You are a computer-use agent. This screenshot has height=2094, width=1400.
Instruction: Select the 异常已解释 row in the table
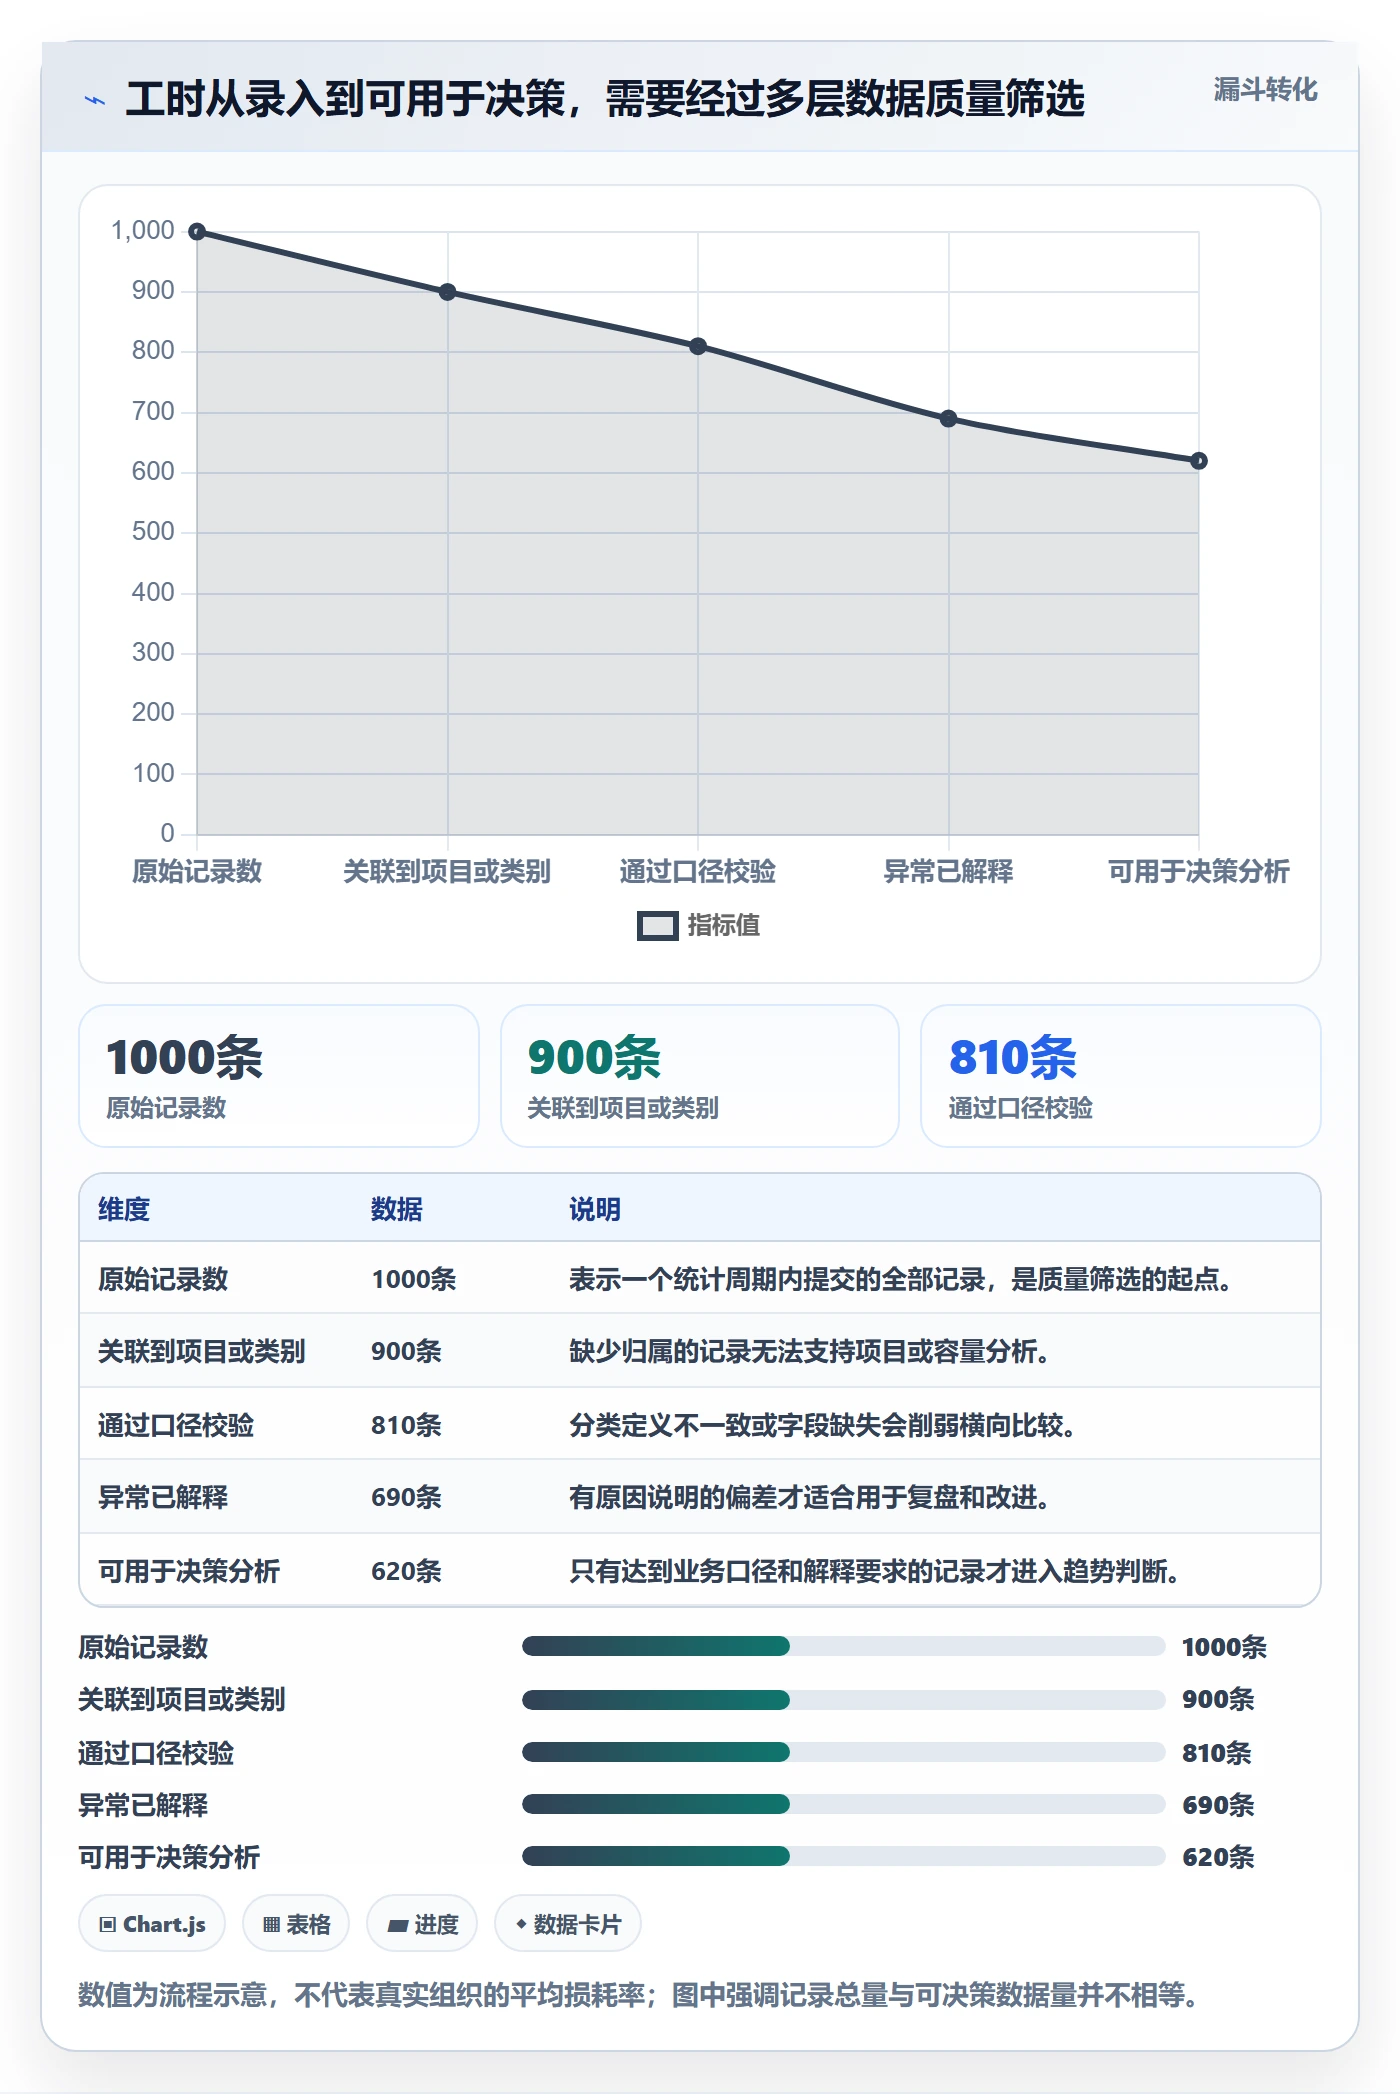[700, 1497]
